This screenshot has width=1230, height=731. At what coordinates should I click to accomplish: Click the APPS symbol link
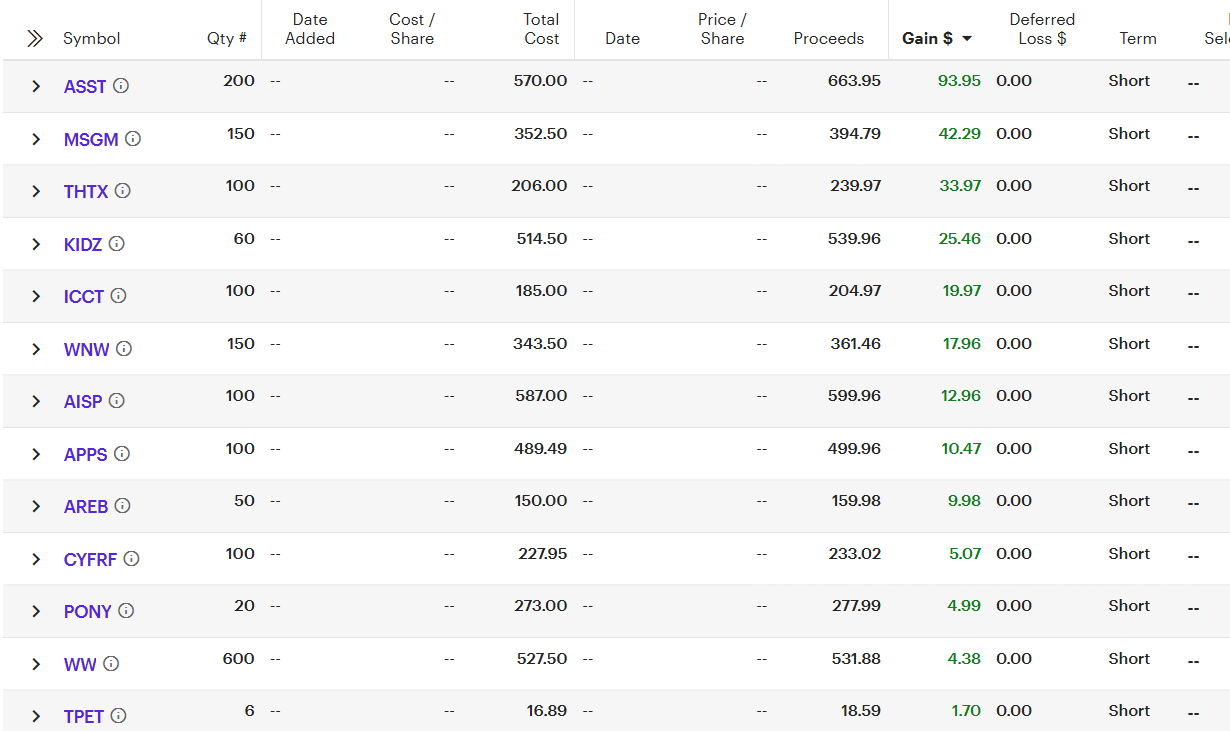85,455
